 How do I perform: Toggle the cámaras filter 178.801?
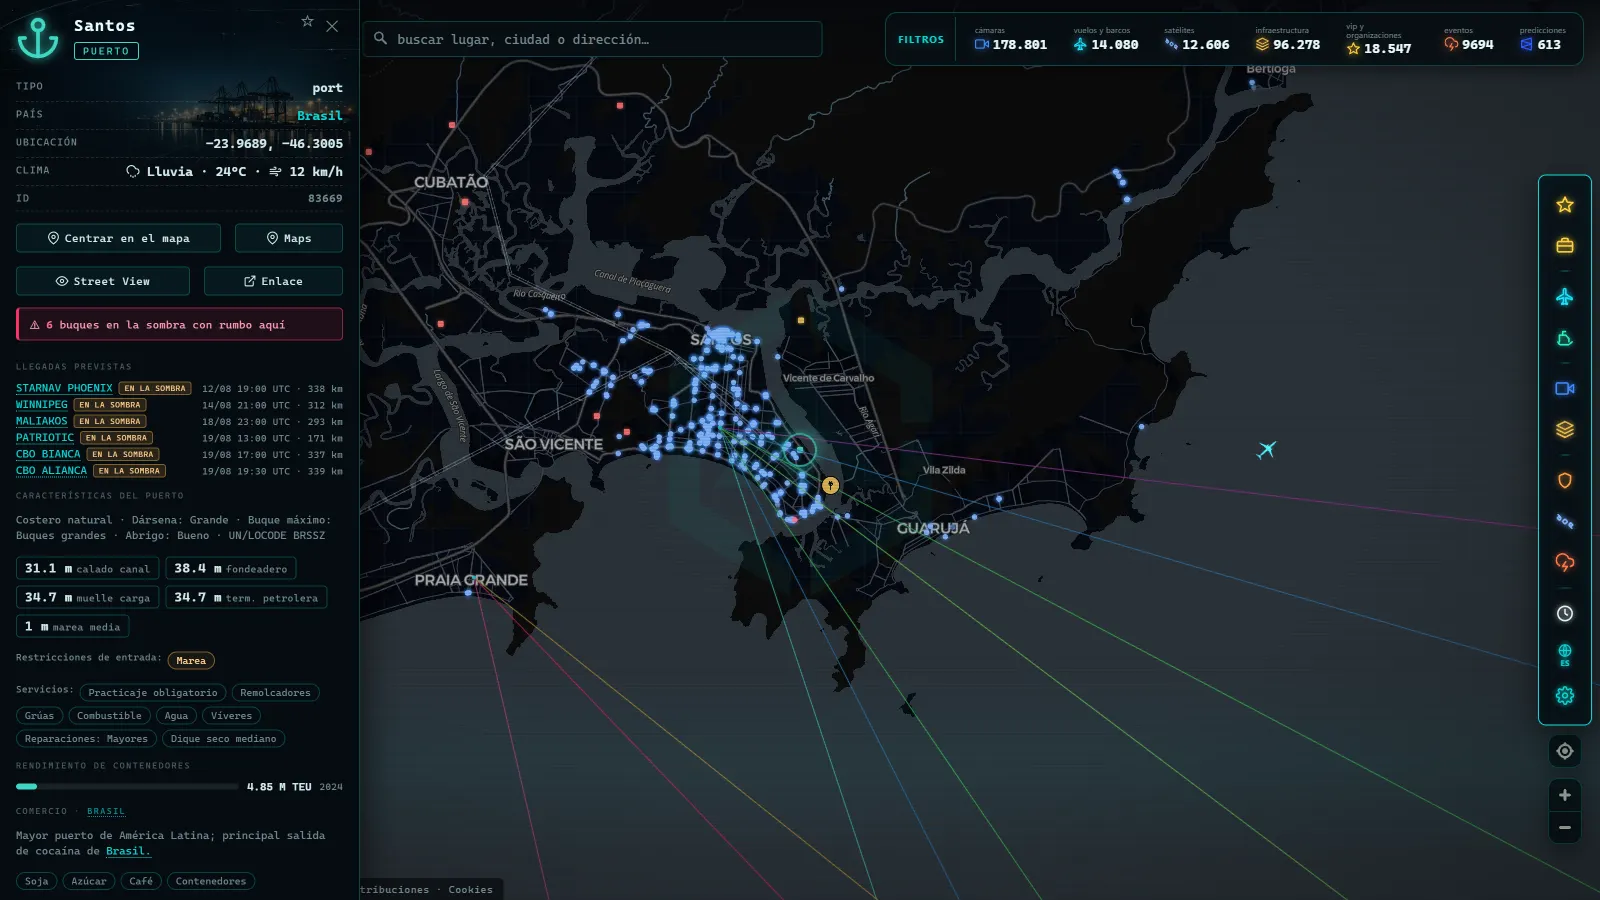click(x=1011, y=40)
